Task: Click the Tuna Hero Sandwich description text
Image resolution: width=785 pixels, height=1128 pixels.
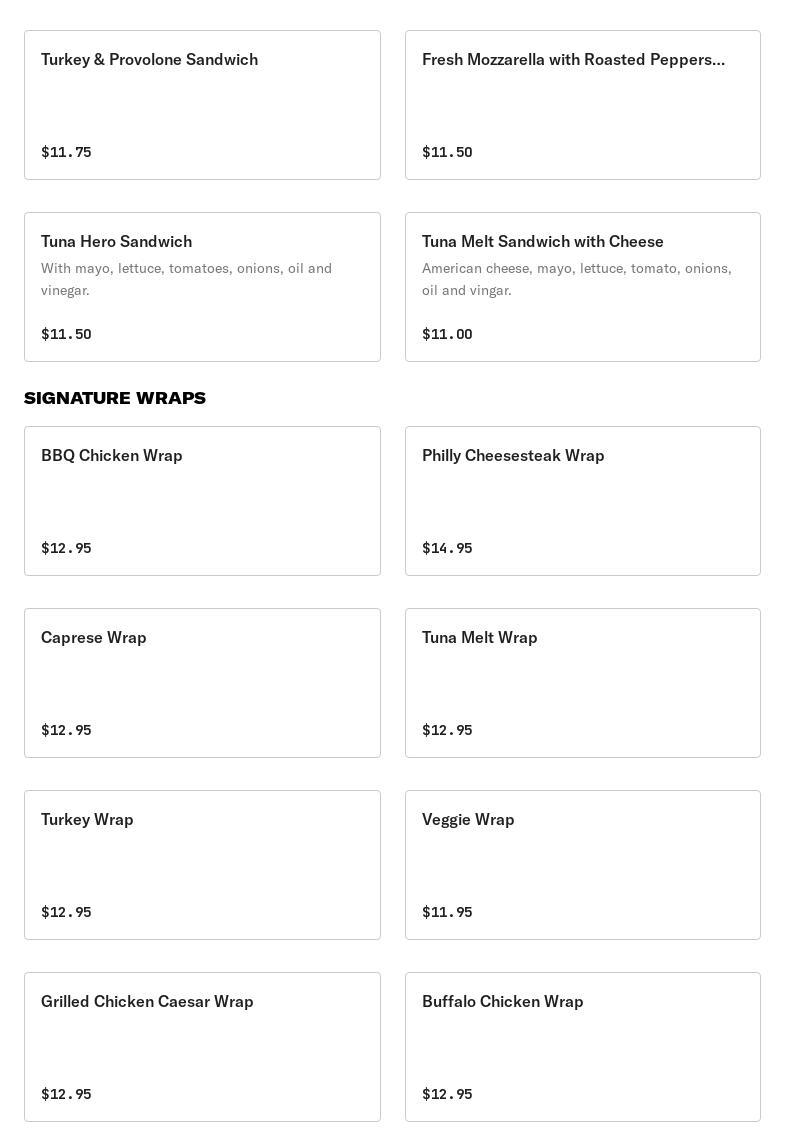Action: tap(187, 279)
